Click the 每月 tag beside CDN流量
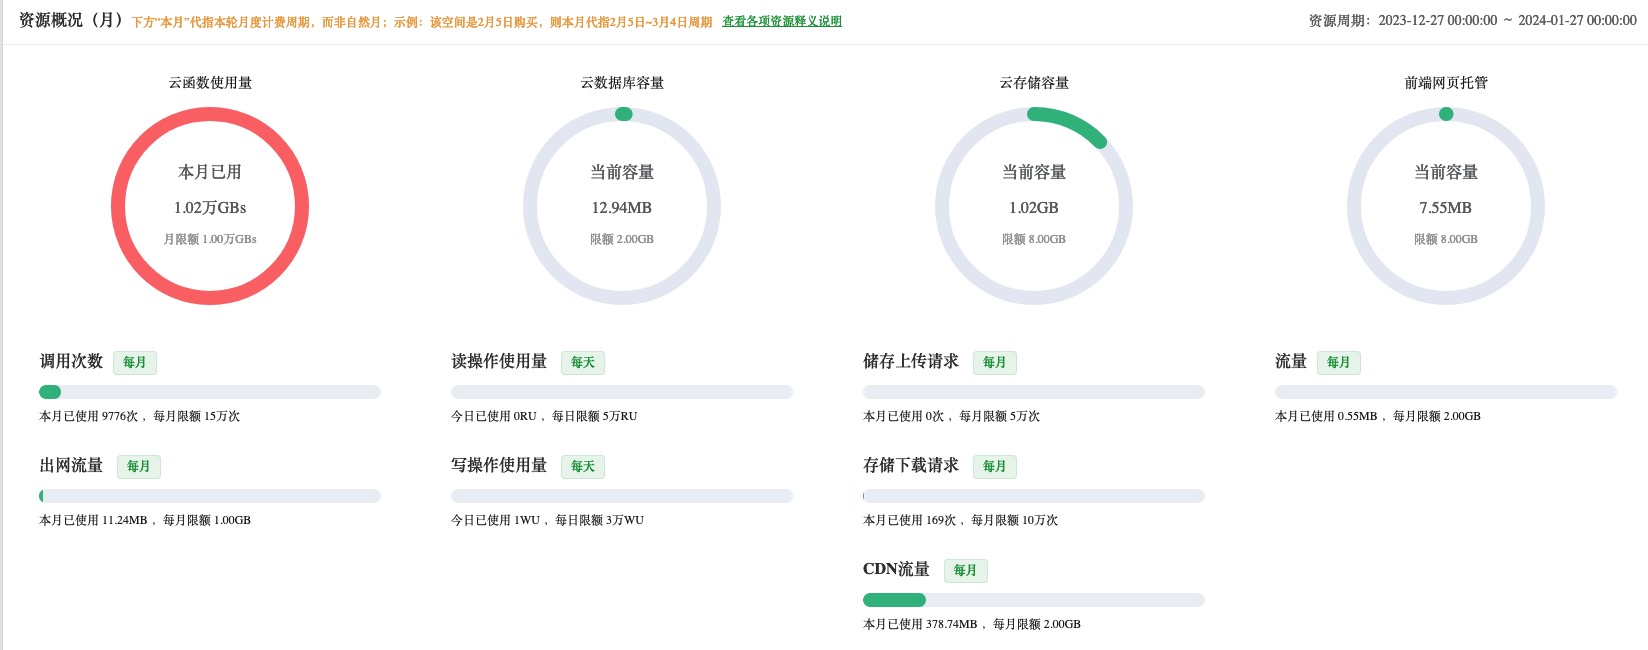The height and width of the screenshot is (650, 1648). [965, 570]
